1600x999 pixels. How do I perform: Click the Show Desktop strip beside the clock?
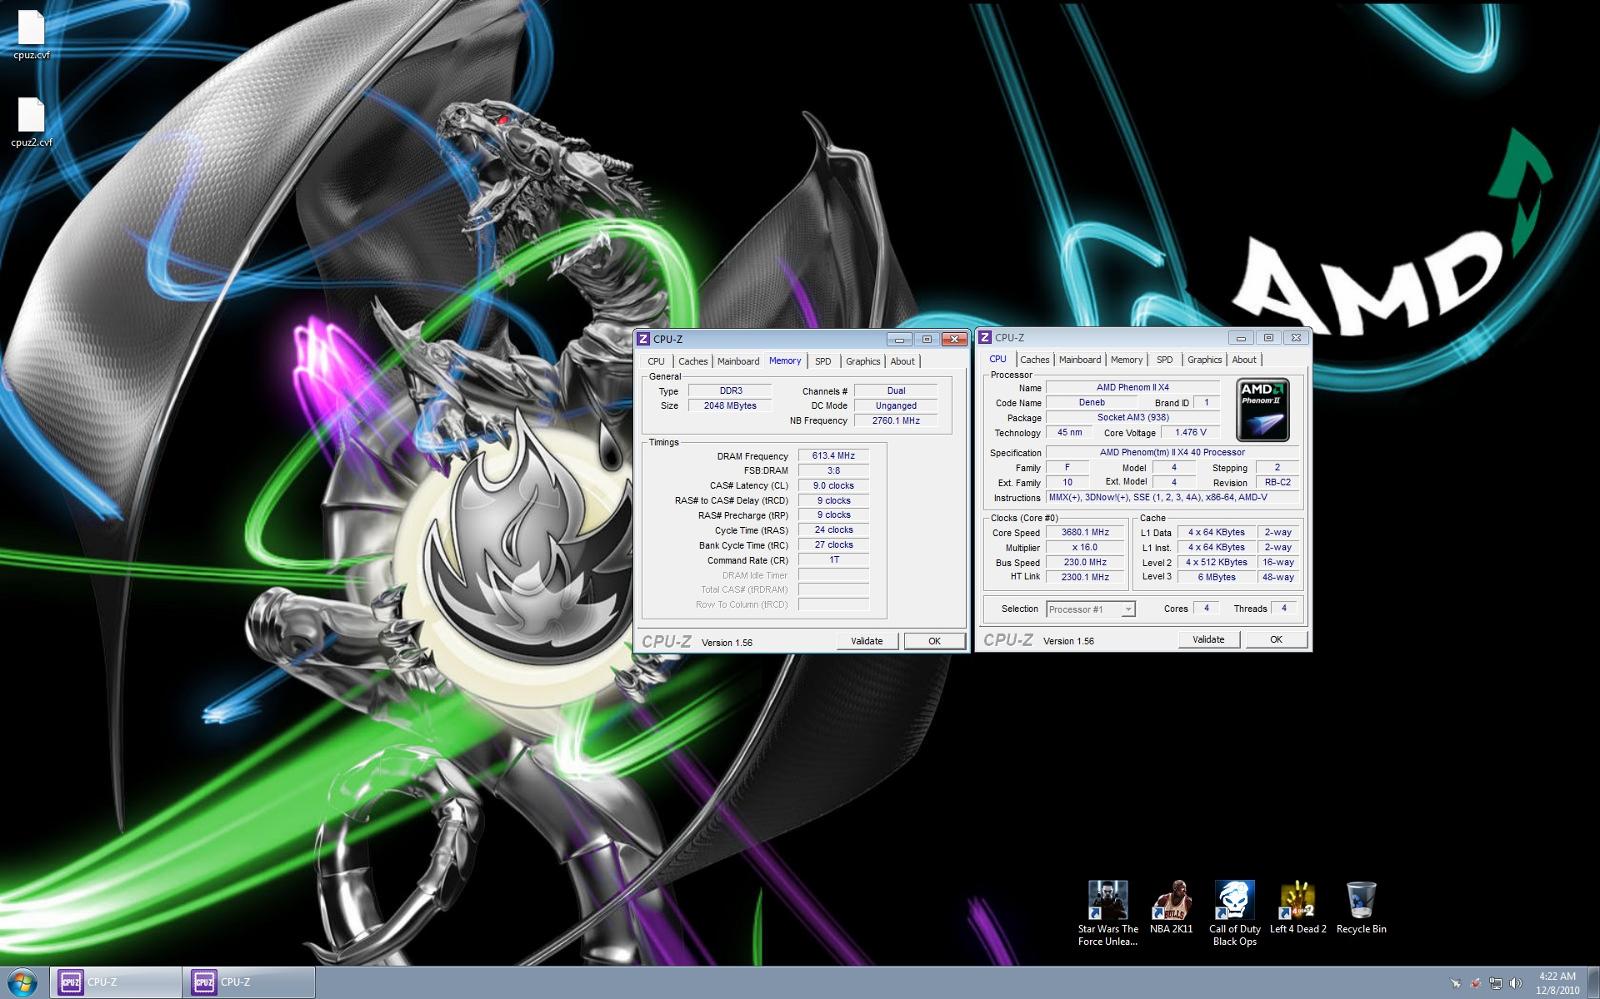pyautogui.click(x=1593, y=983)
